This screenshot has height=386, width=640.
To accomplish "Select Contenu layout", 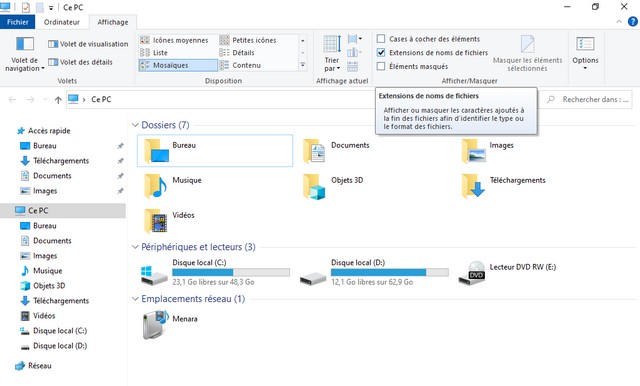I will pos(240,65).
